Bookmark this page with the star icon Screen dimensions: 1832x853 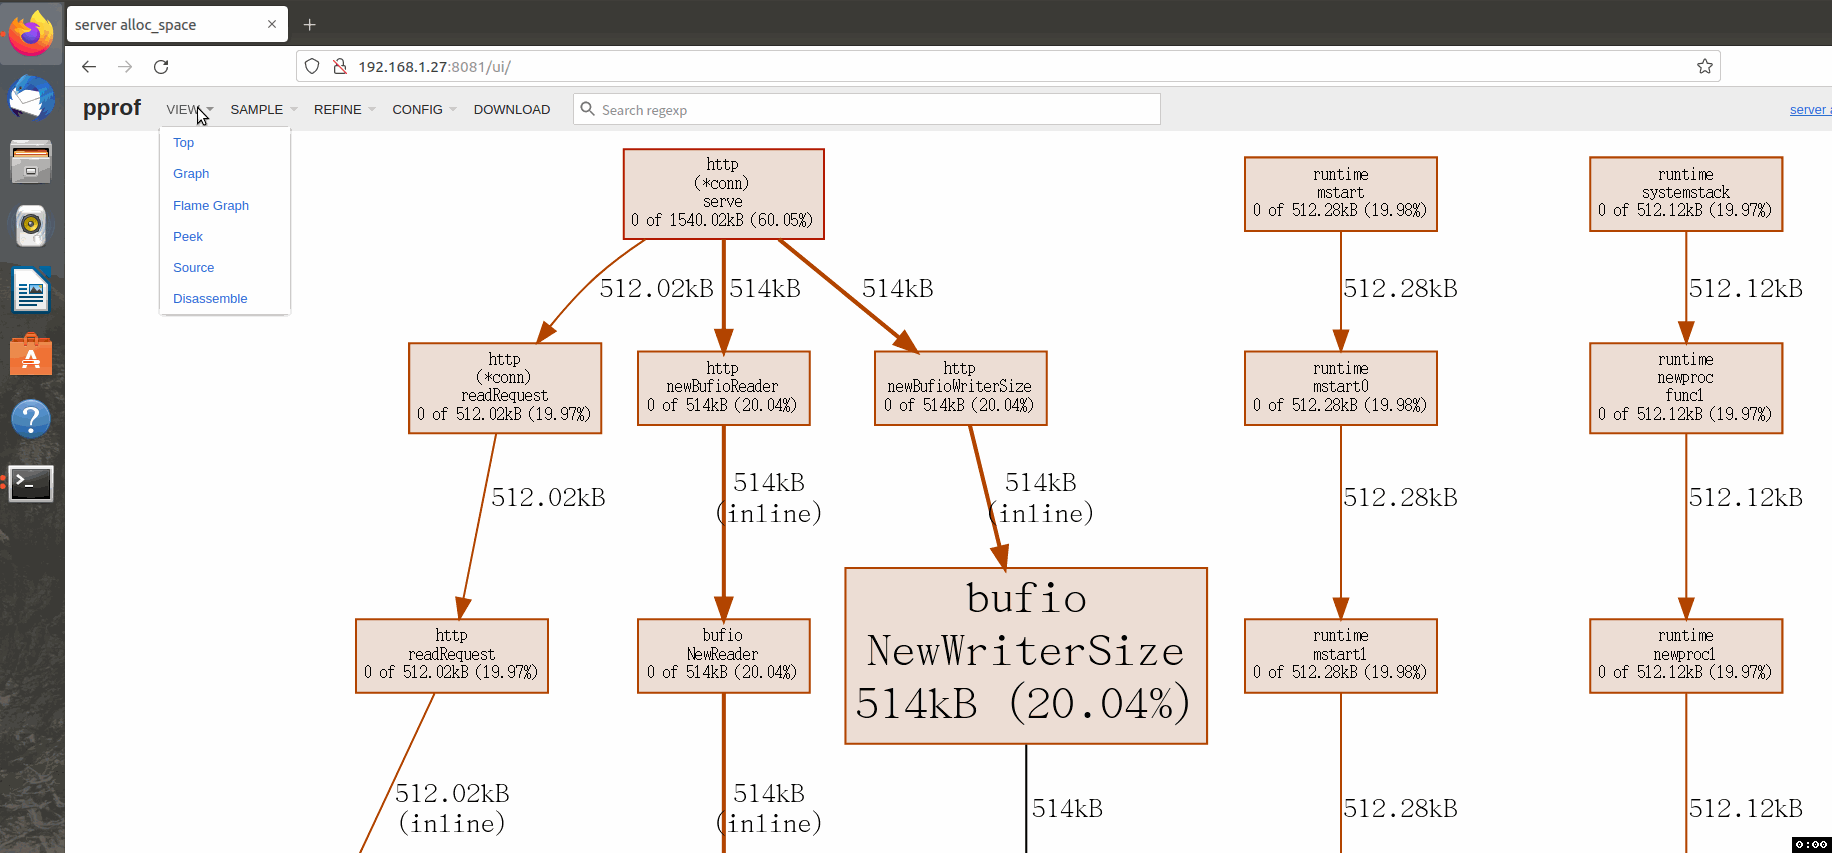click(1705, 67)
